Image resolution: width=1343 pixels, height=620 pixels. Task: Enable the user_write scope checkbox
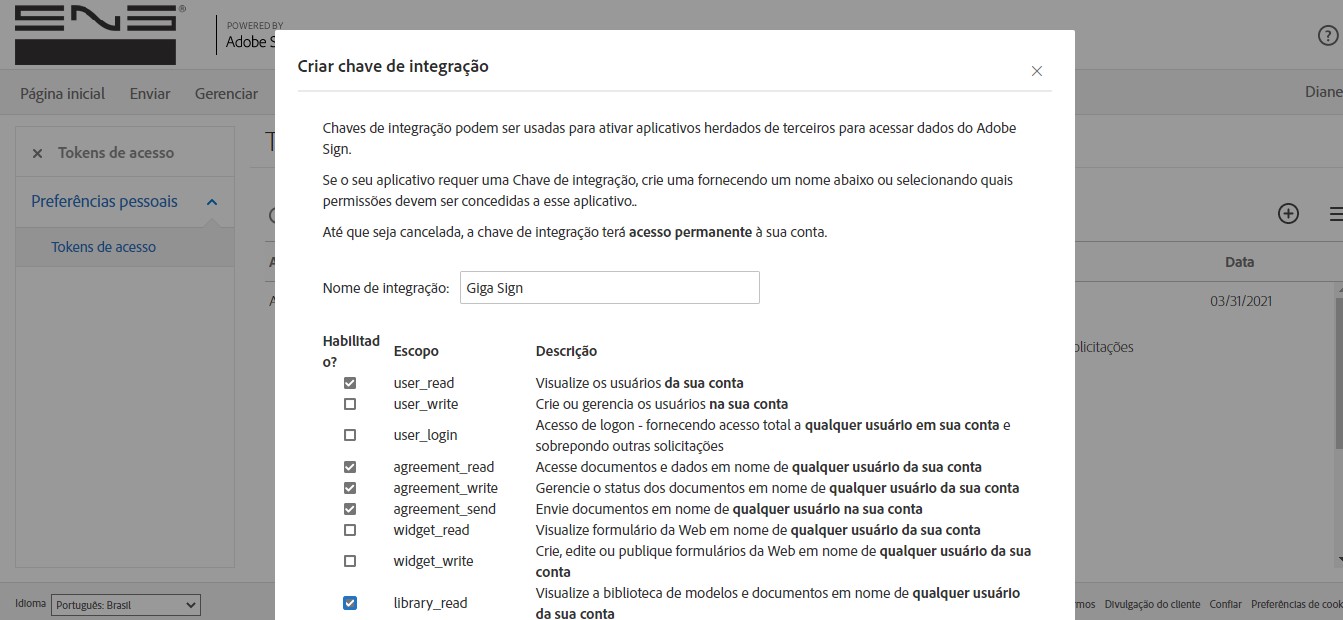350,404
